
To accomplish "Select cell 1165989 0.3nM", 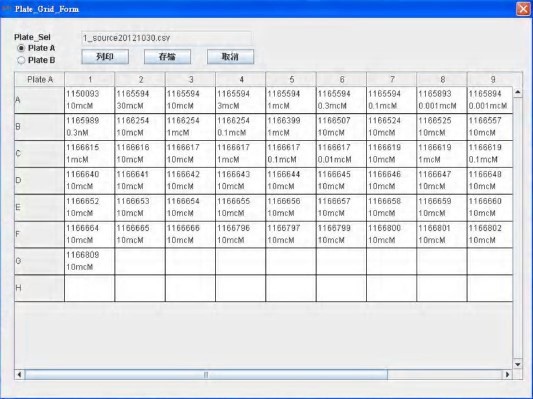I will 90,127.
